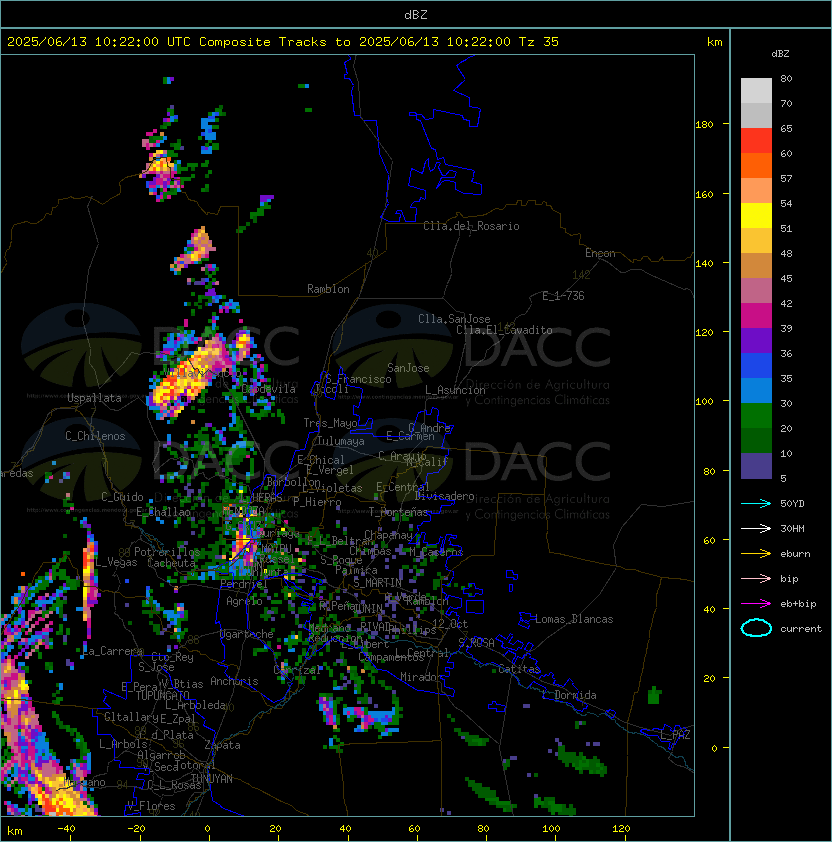Click the 'Catitas' place label
Screen dimensions: 832x842
click(519, 669)
